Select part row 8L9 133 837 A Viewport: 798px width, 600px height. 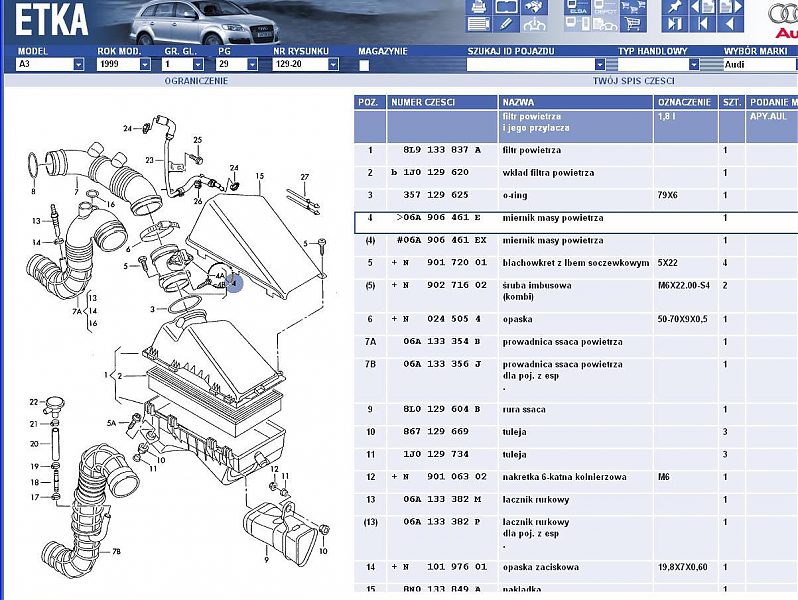click(x=576, y=150)
